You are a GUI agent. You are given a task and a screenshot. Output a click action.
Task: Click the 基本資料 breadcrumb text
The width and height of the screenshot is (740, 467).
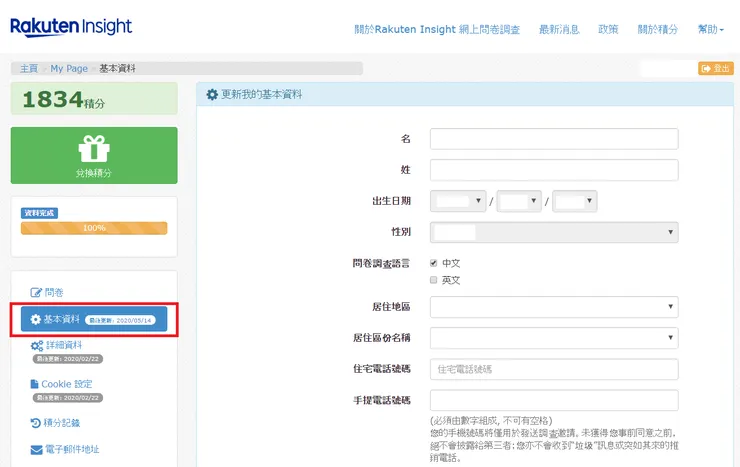click(x=117, y=68)
